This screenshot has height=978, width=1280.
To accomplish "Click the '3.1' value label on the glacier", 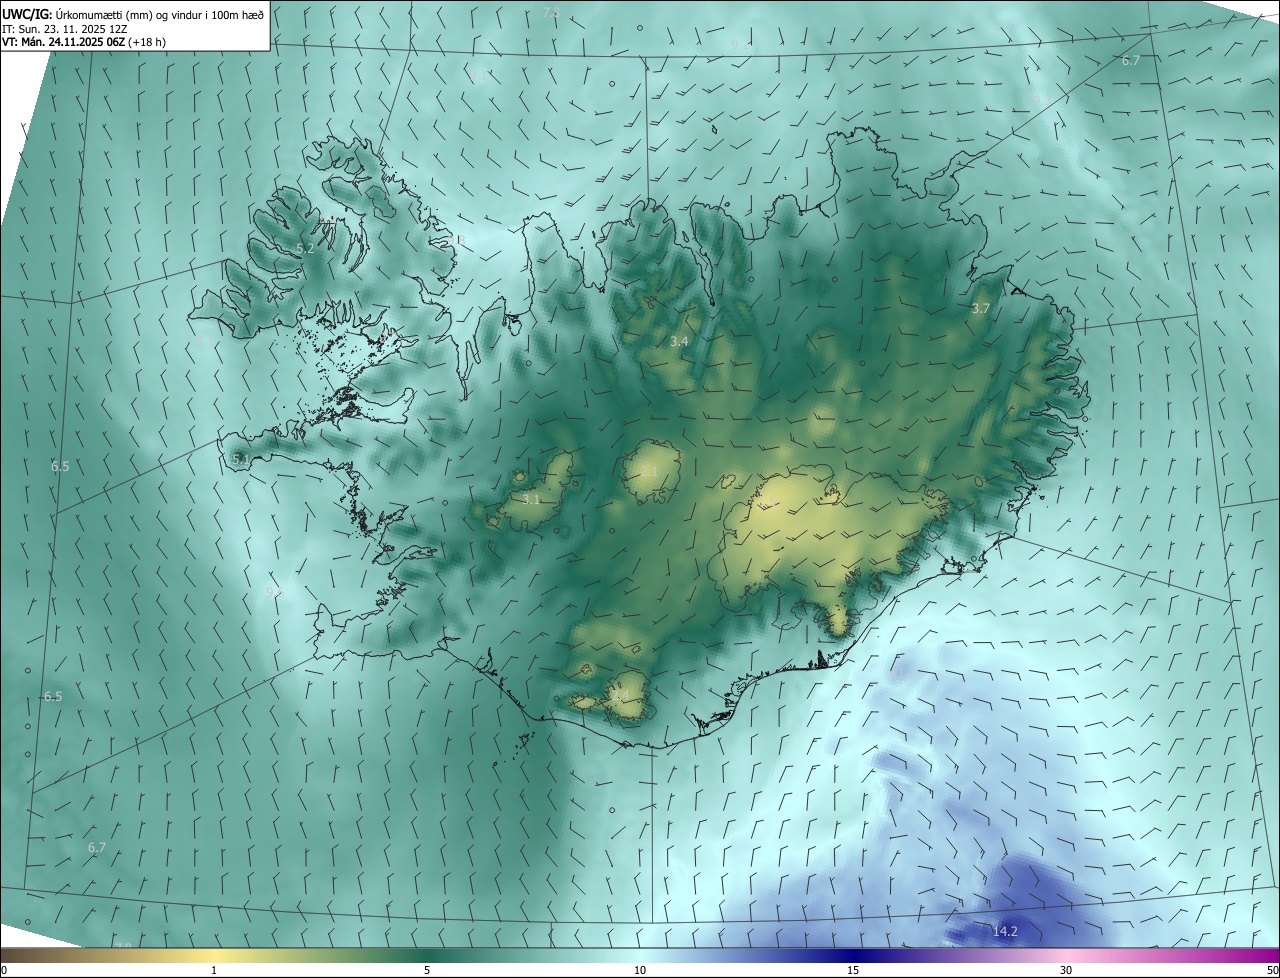I will (531, 498).
